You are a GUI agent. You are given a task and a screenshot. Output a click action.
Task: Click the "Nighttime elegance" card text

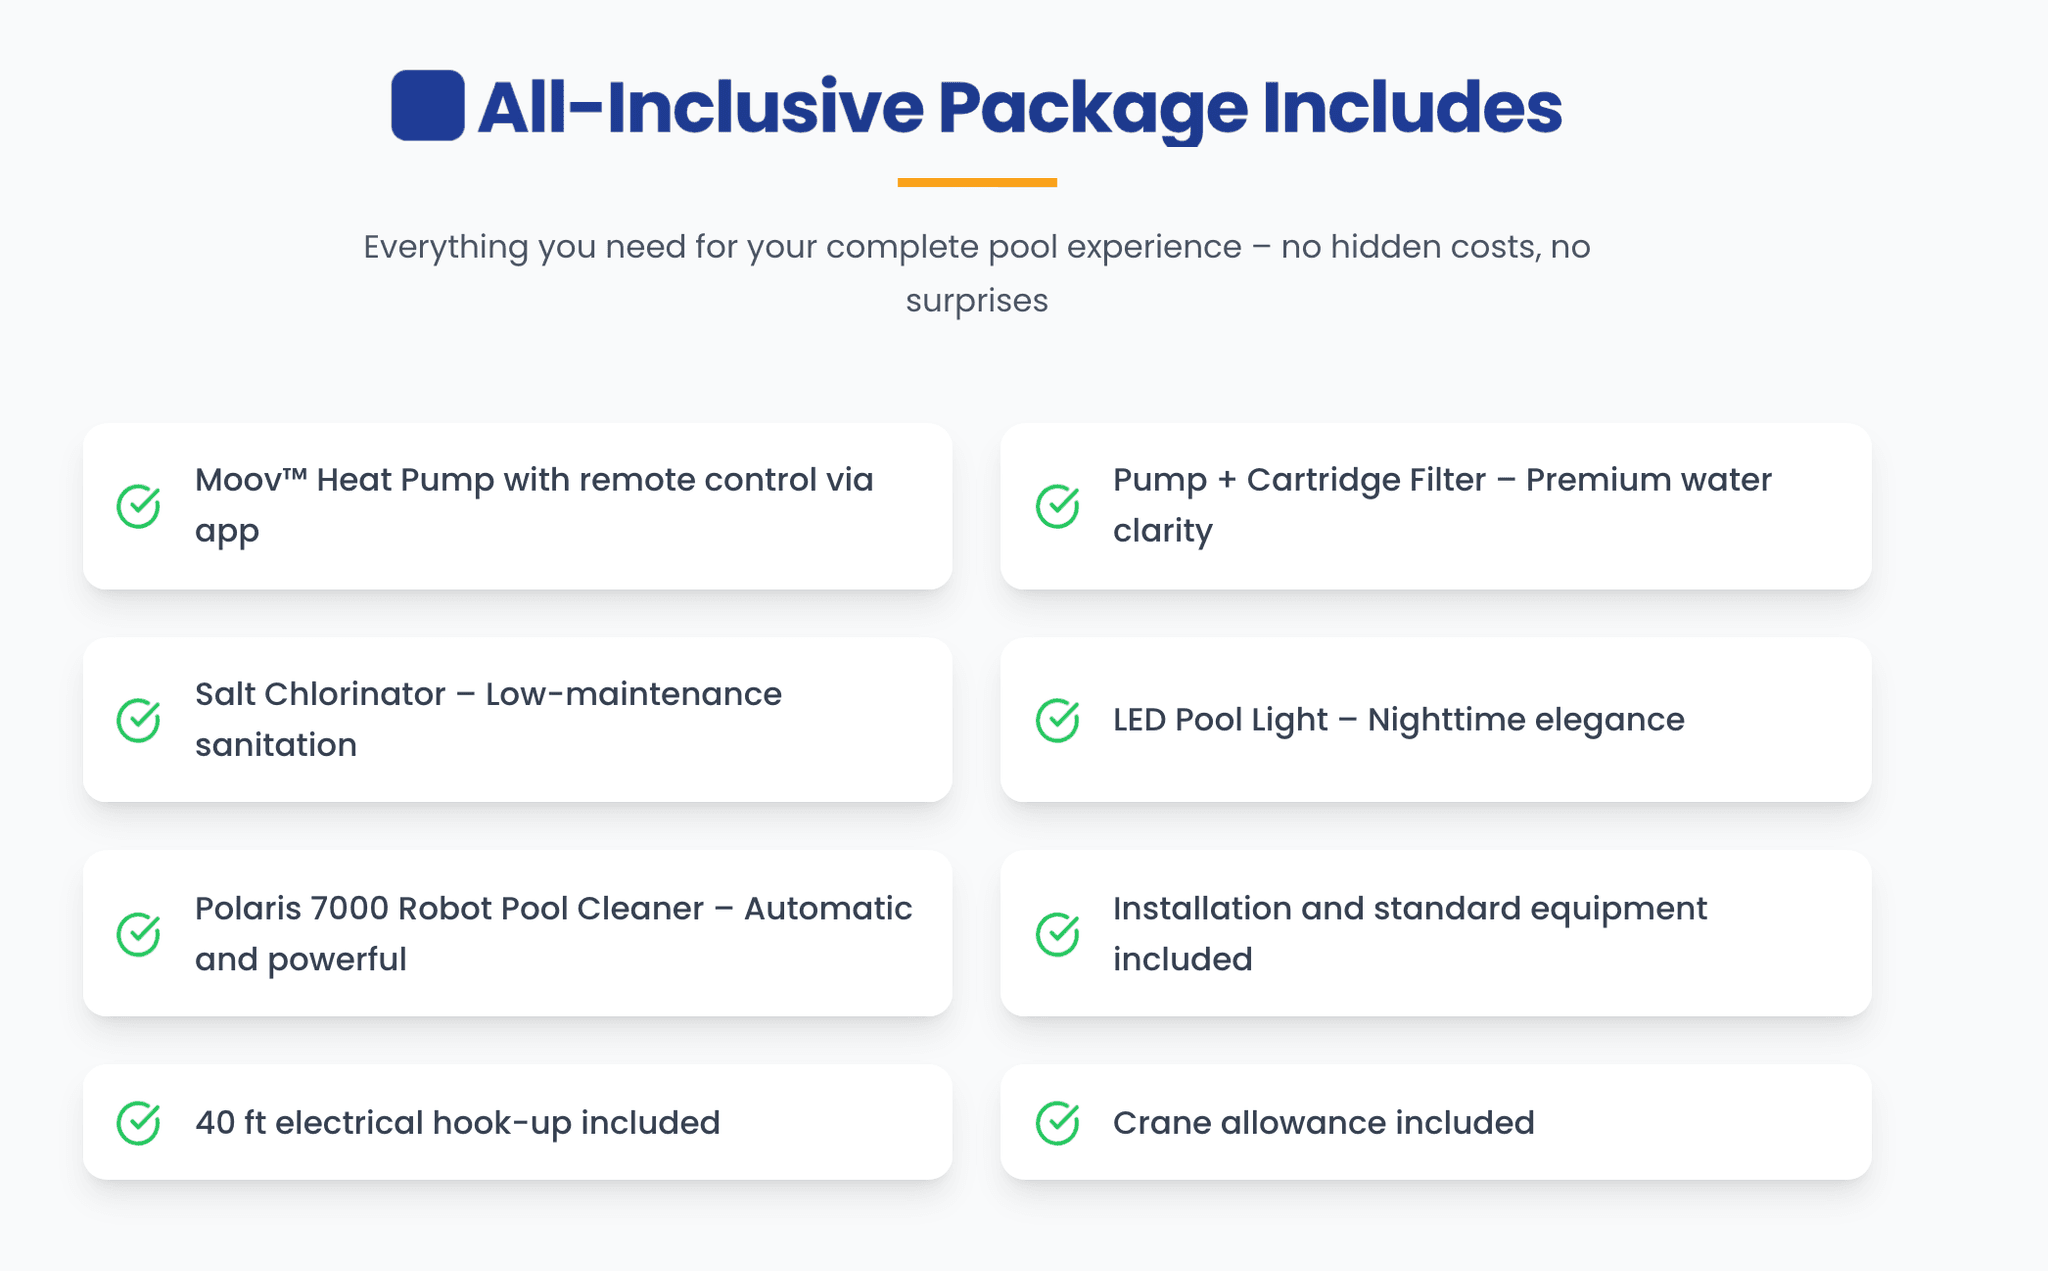click(1398, 720)
